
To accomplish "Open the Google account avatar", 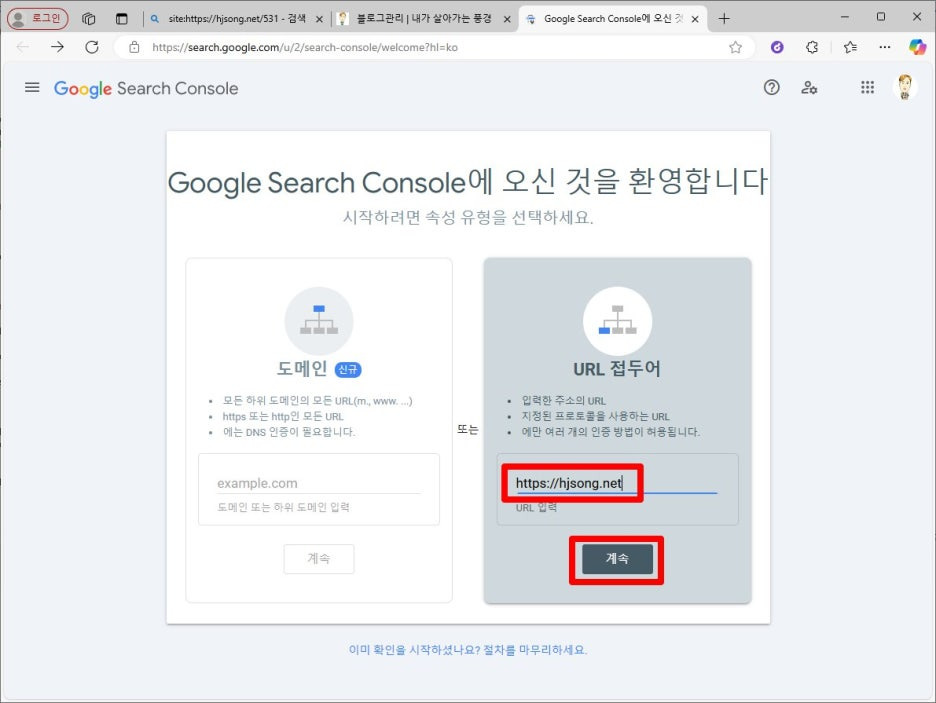I will coord(905,87).
